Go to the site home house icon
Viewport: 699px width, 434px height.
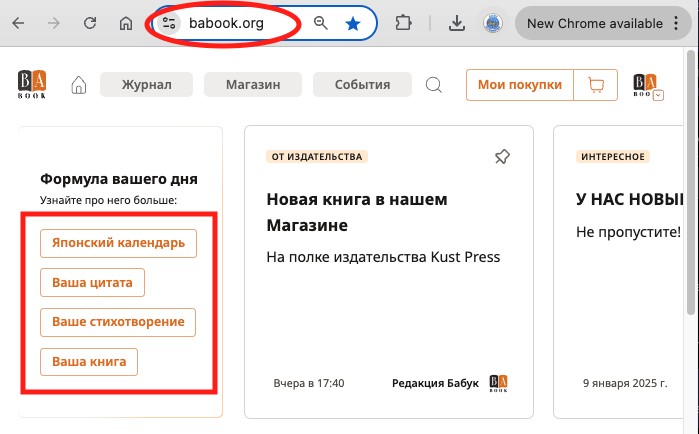(78, 85)
